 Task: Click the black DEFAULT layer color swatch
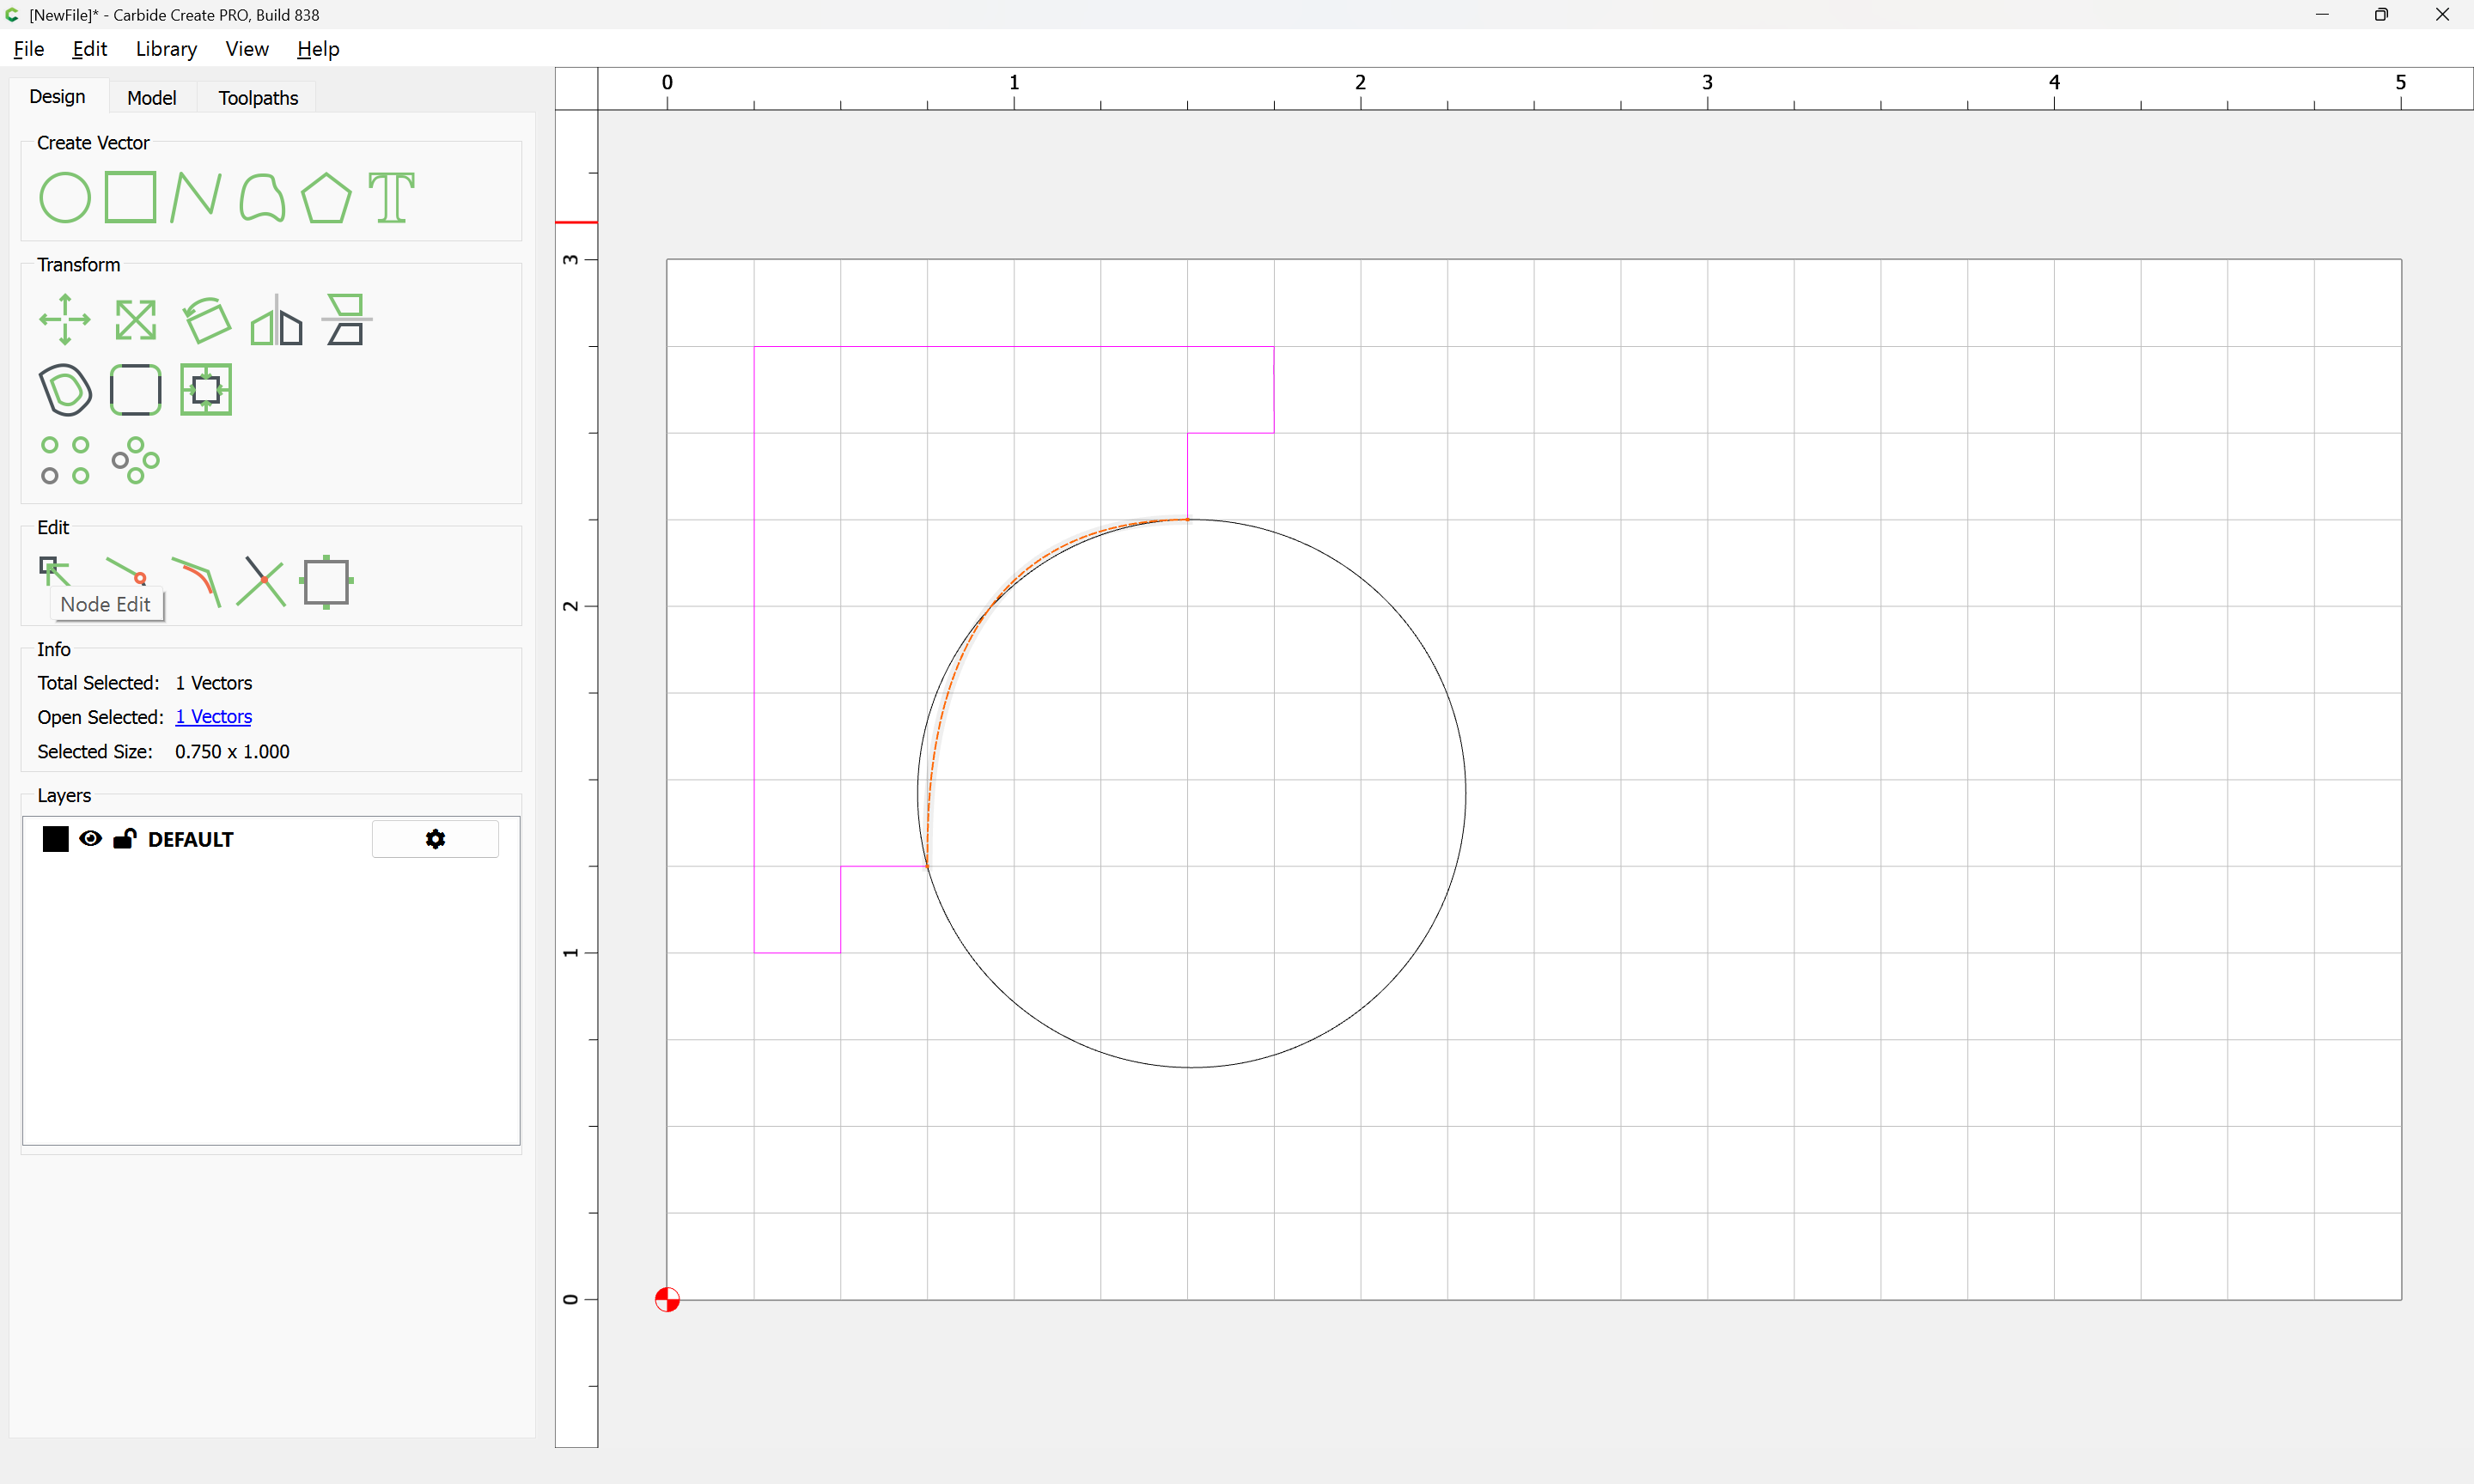click(56, 839)
